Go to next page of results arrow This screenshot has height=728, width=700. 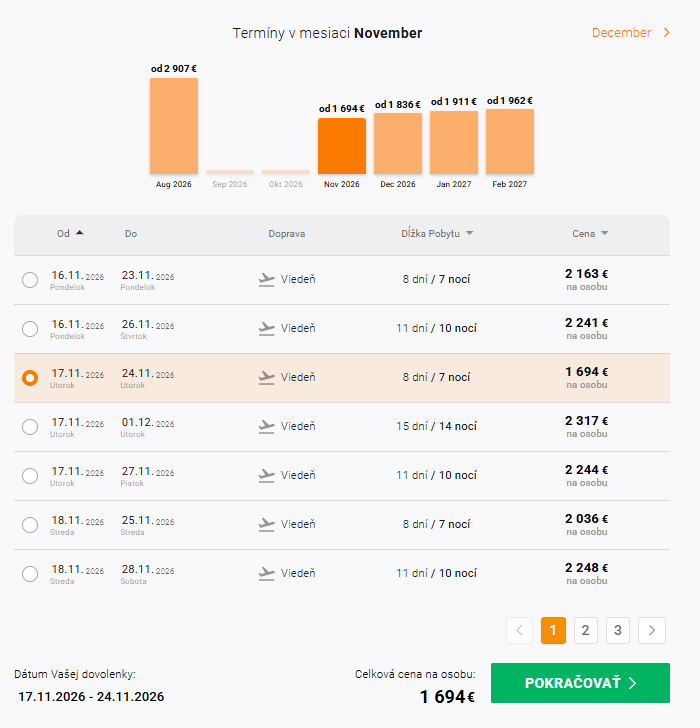[x=652, y=630]
